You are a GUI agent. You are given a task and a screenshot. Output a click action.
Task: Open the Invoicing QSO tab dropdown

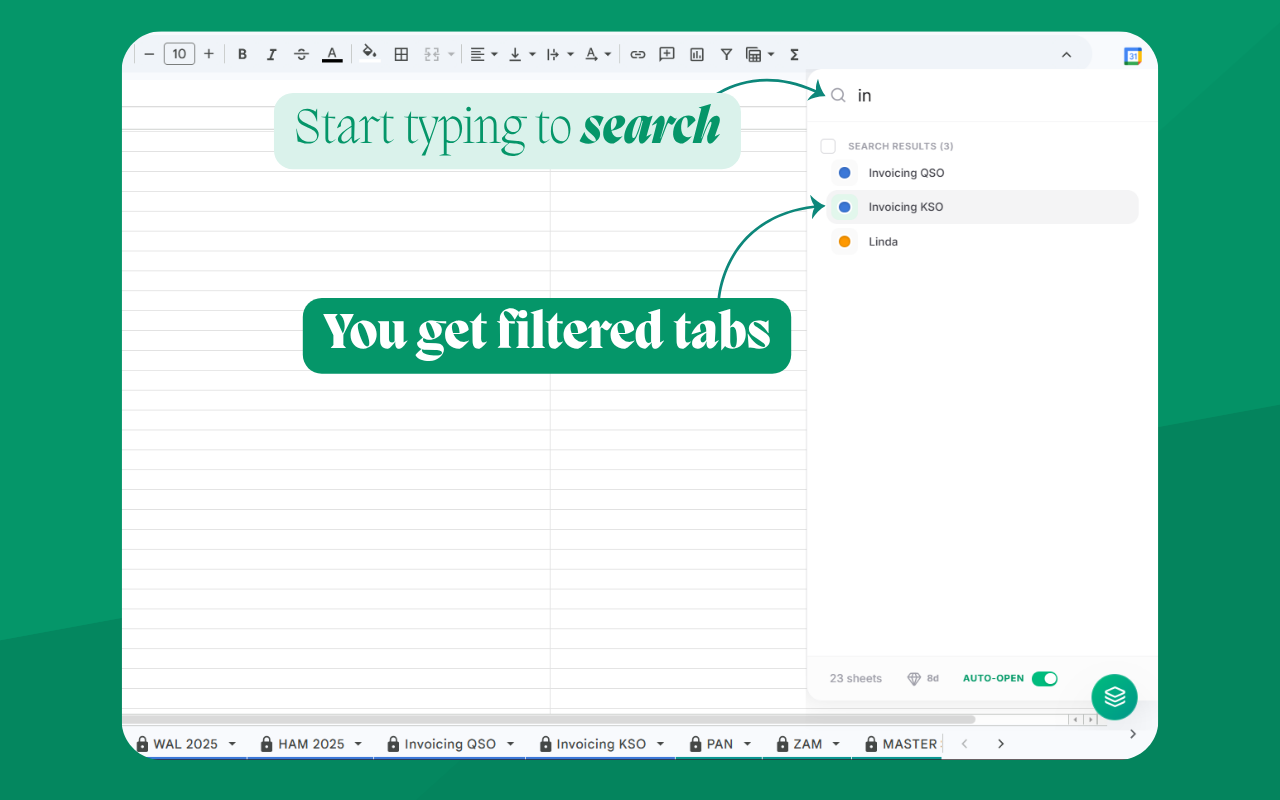[511, 743]
